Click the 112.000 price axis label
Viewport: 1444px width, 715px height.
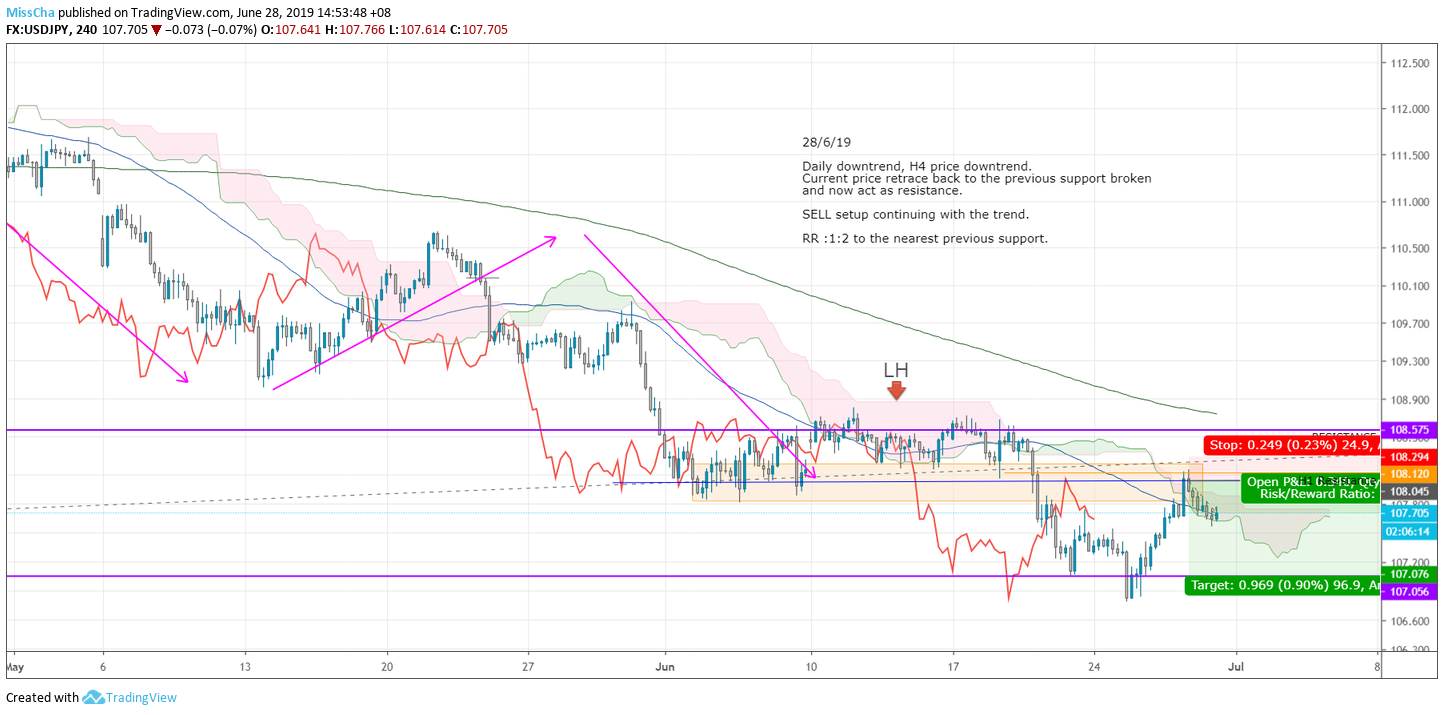(1408, 109)
